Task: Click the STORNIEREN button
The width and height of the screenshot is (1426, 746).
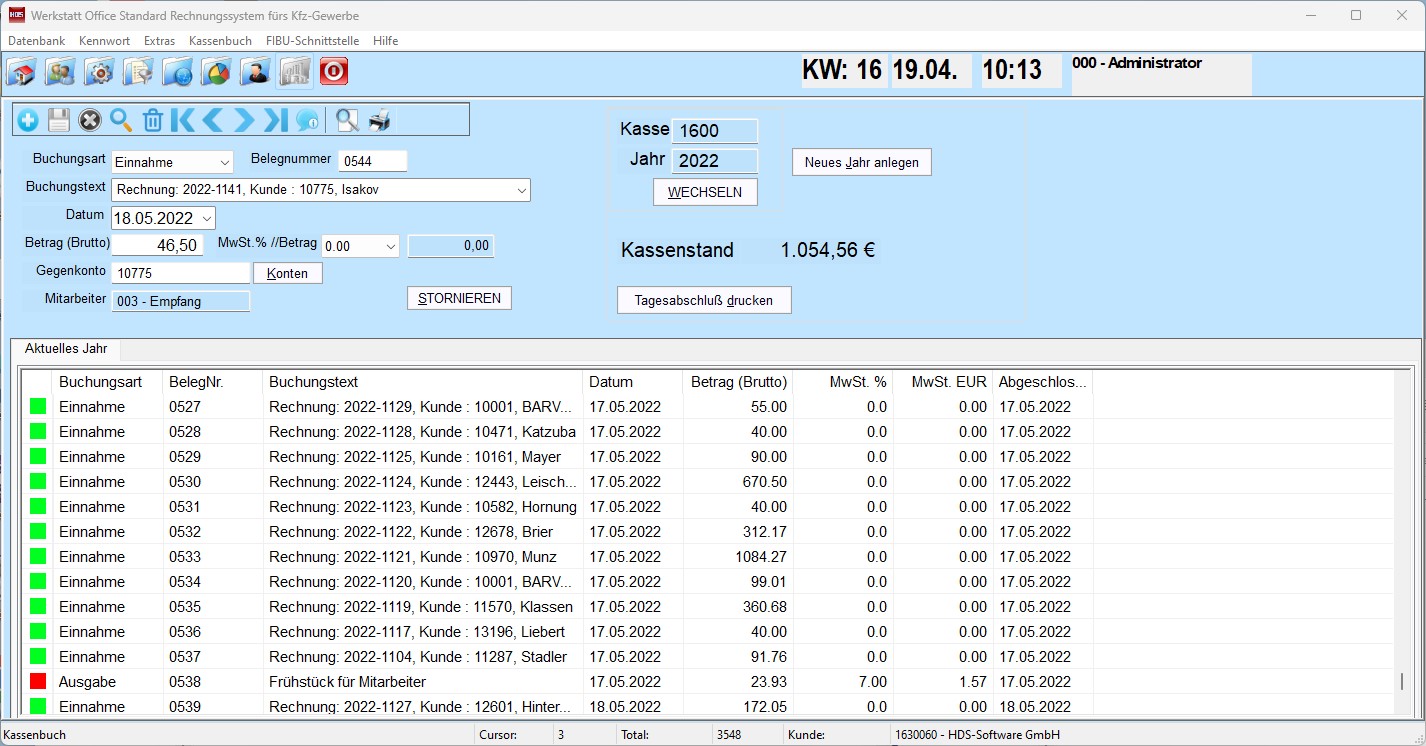Action: point(459,298)
